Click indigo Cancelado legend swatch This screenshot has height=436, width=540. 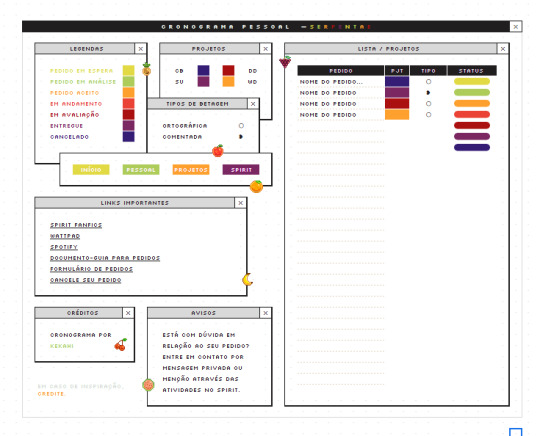(x=128, y=137)
